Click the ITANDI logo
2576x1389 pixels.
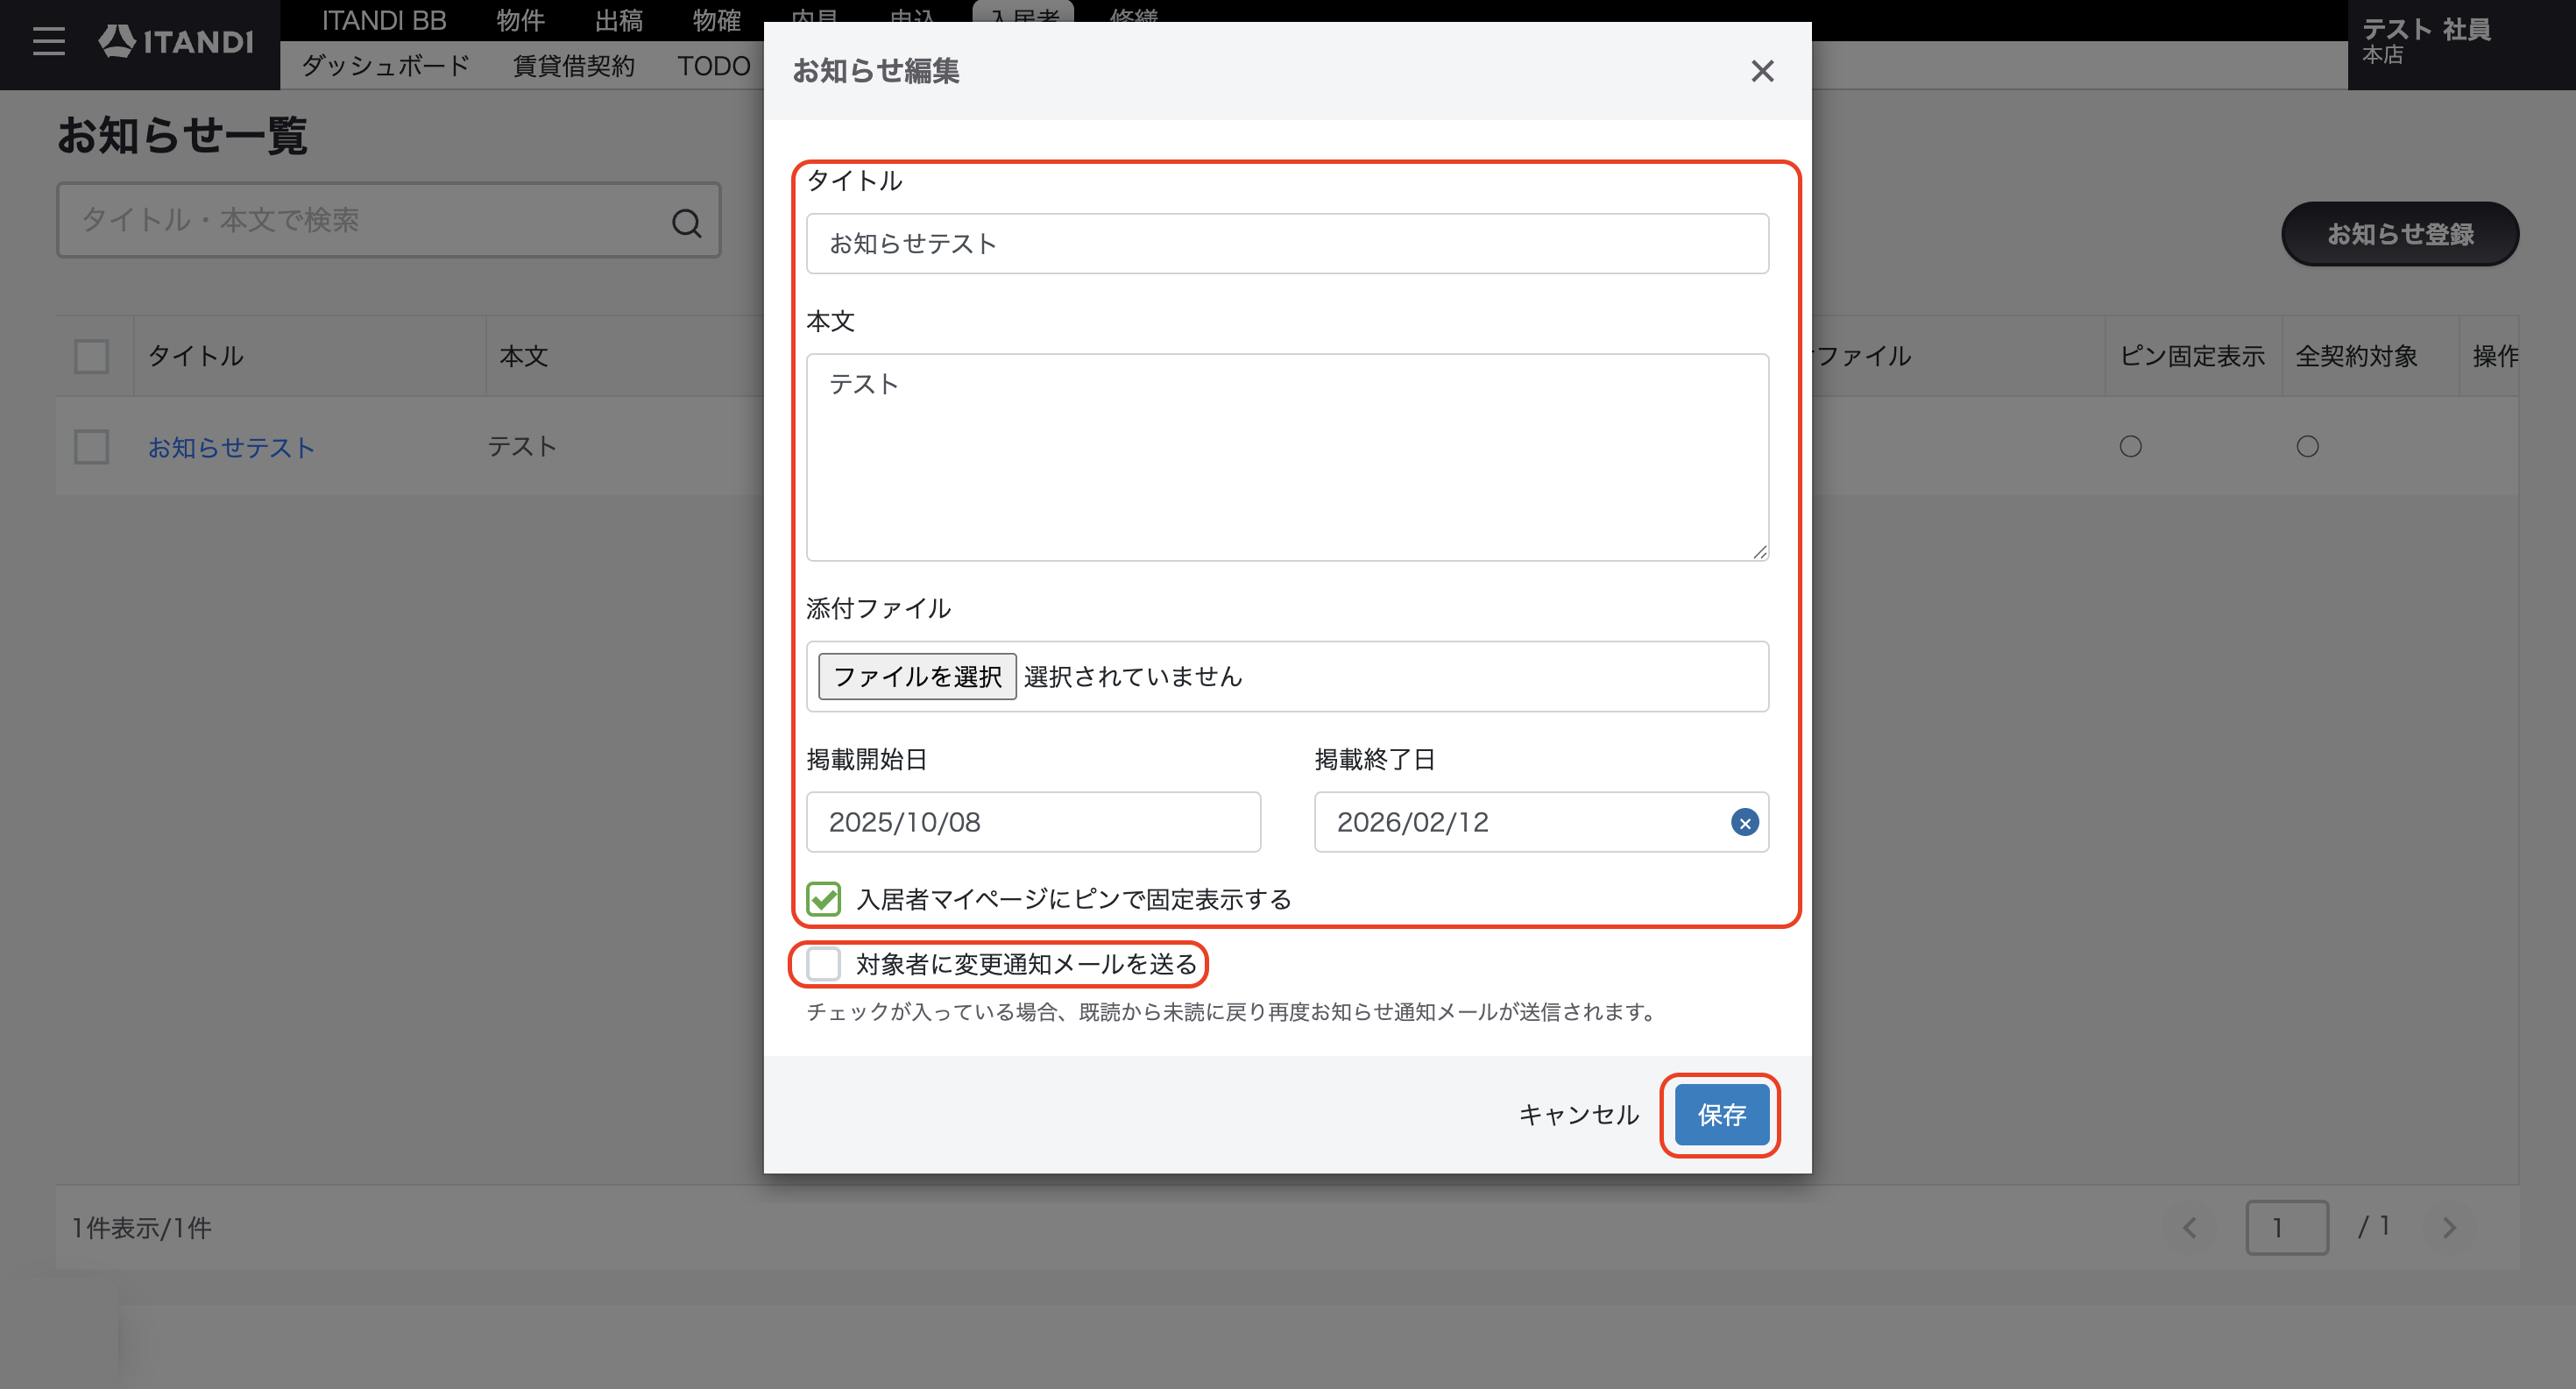pyautogui.click(x=175, y=41)
